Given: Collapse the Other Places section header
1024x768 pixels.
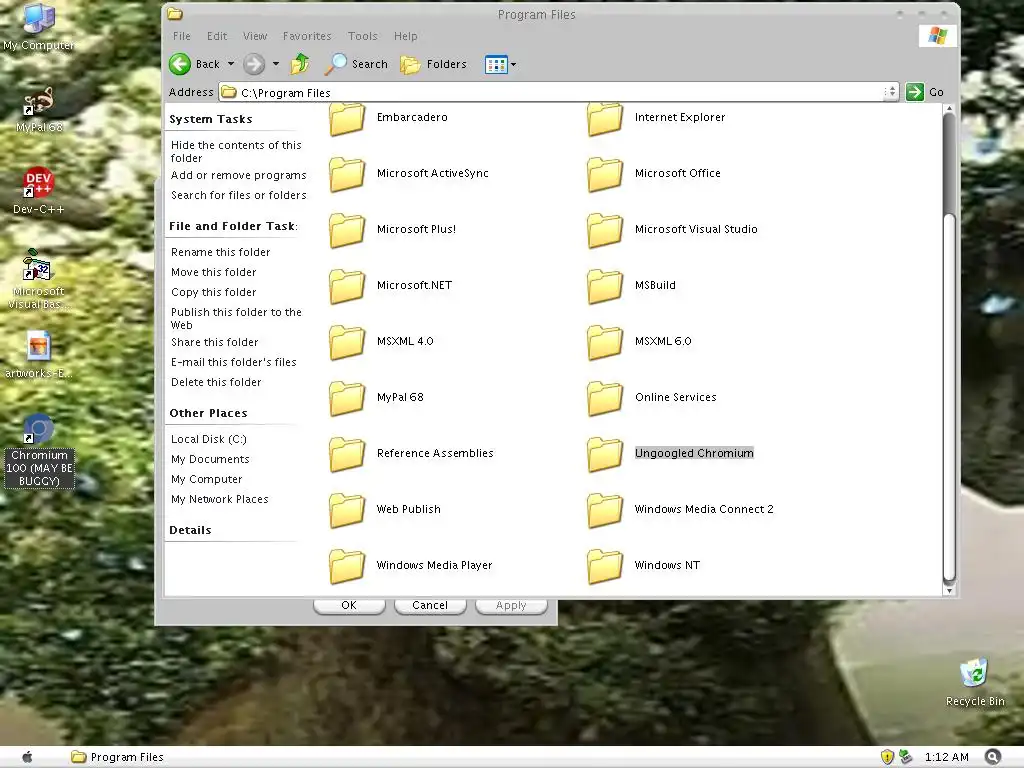Looking at the screenshot, I should (x=208, y=413).
